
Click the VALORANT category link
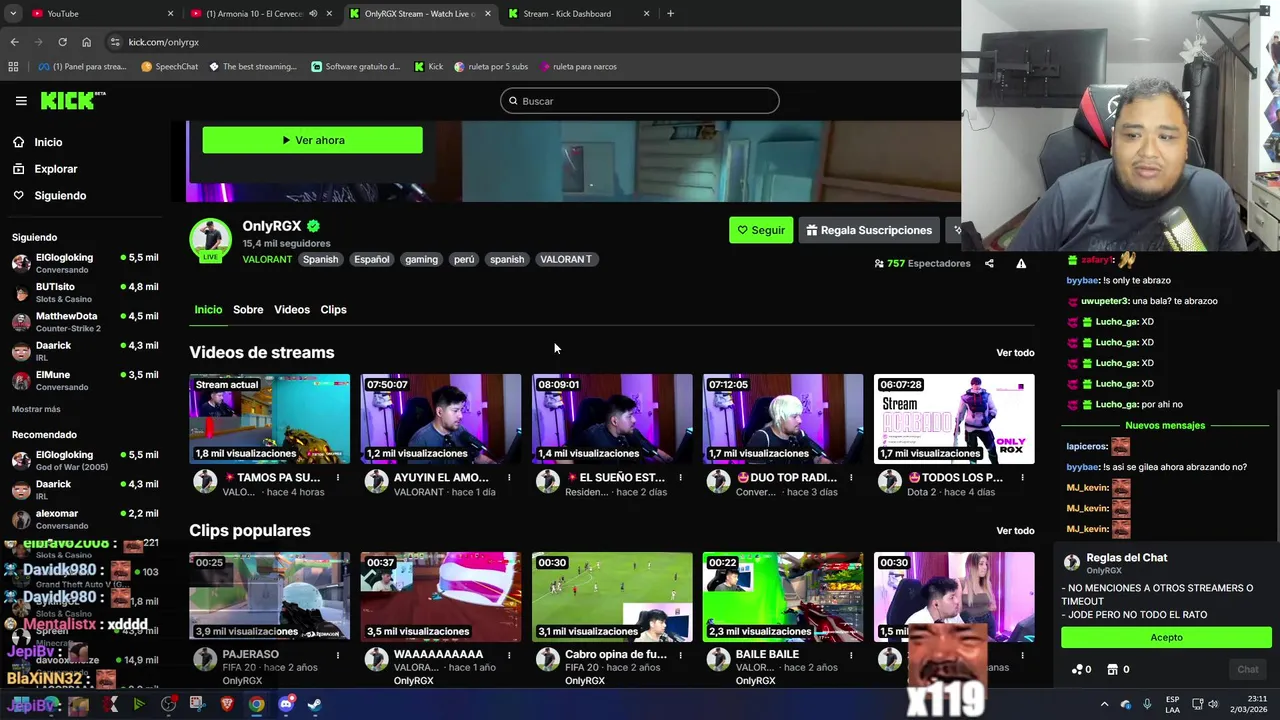(267, 259)
